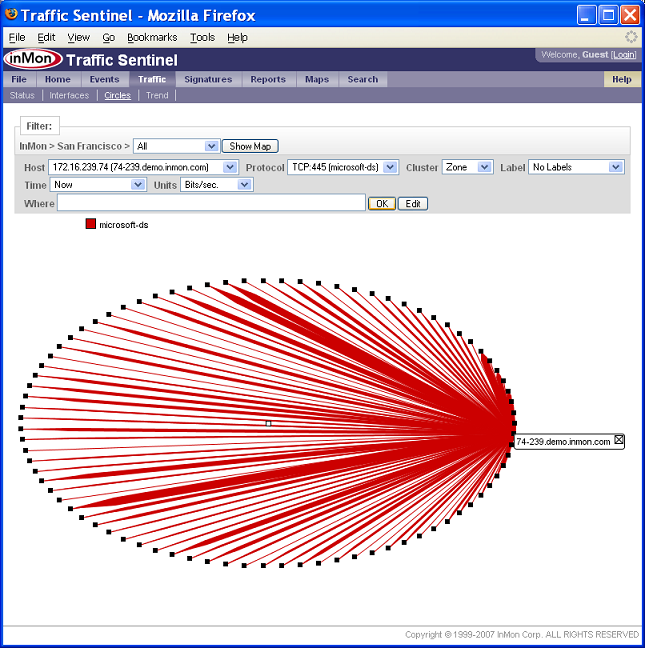This screenshot has width=645, height=648.
Task: Expand the Label No Labels dropdown
Action: 576,167
